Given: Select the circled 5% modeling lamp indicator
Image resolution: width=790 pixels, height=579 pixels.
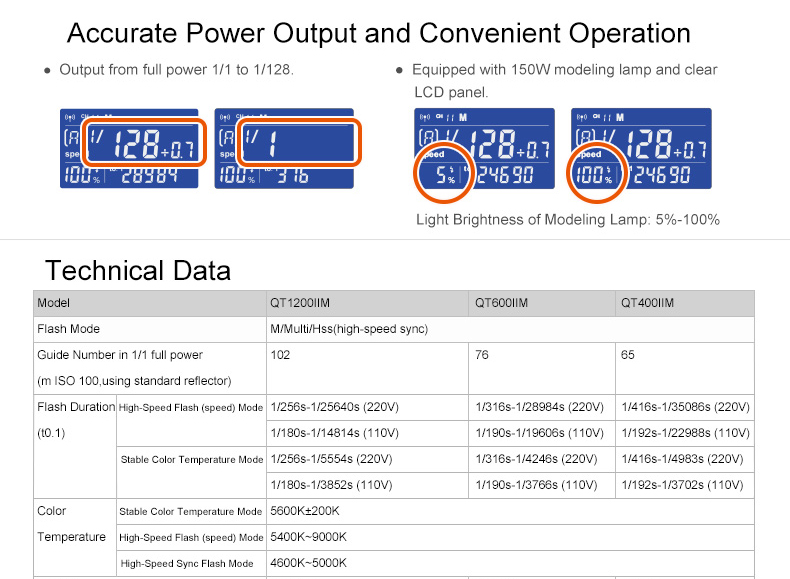Looking at the screenshot, I should tap(438, 173).
